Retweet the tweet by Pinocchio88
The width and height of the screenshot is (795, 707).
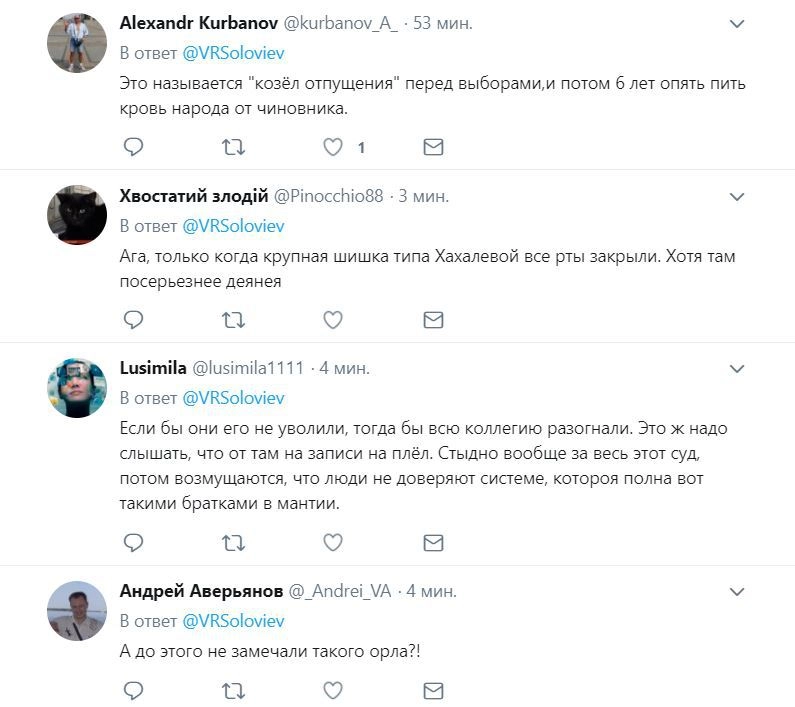pos(233,320)
